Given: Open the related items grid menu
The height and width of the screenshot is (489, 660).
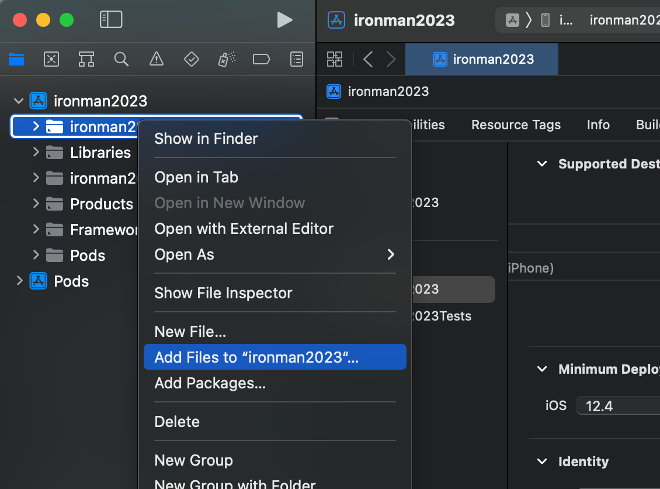Looking at the screenshot, I should [x=334, y=59].
